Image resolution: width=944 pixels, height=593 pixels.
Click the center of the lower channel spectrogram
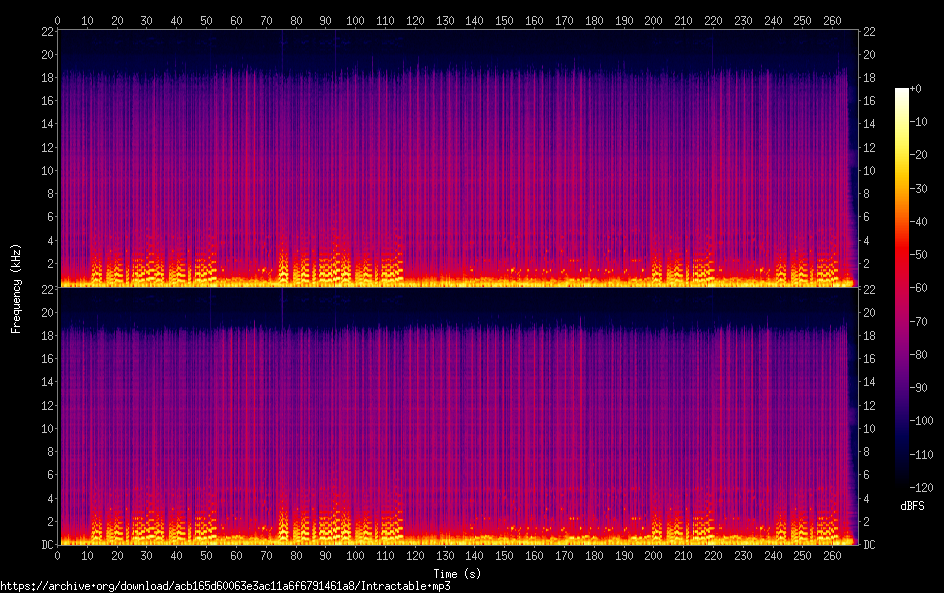pos(457,416)
